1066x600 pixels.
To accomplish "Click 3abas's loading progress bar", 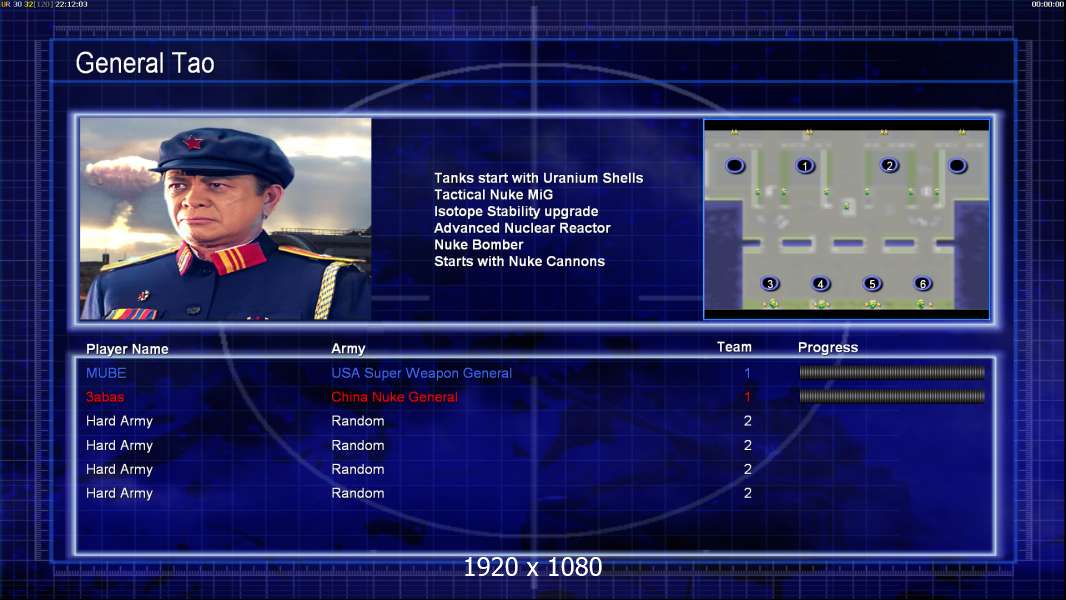I will 892,396.
